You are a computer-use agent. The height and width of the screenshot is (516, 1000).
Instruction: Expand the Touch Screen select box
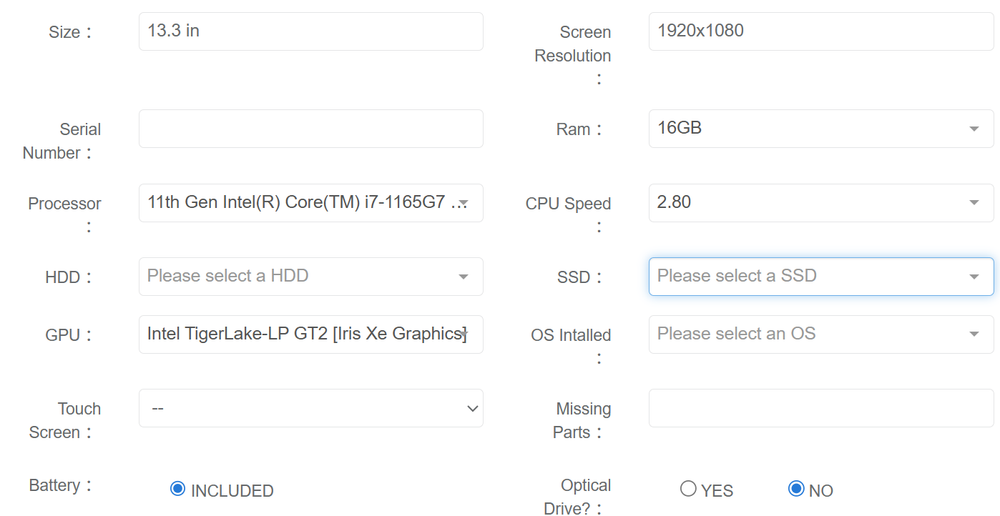click(310, 408)
